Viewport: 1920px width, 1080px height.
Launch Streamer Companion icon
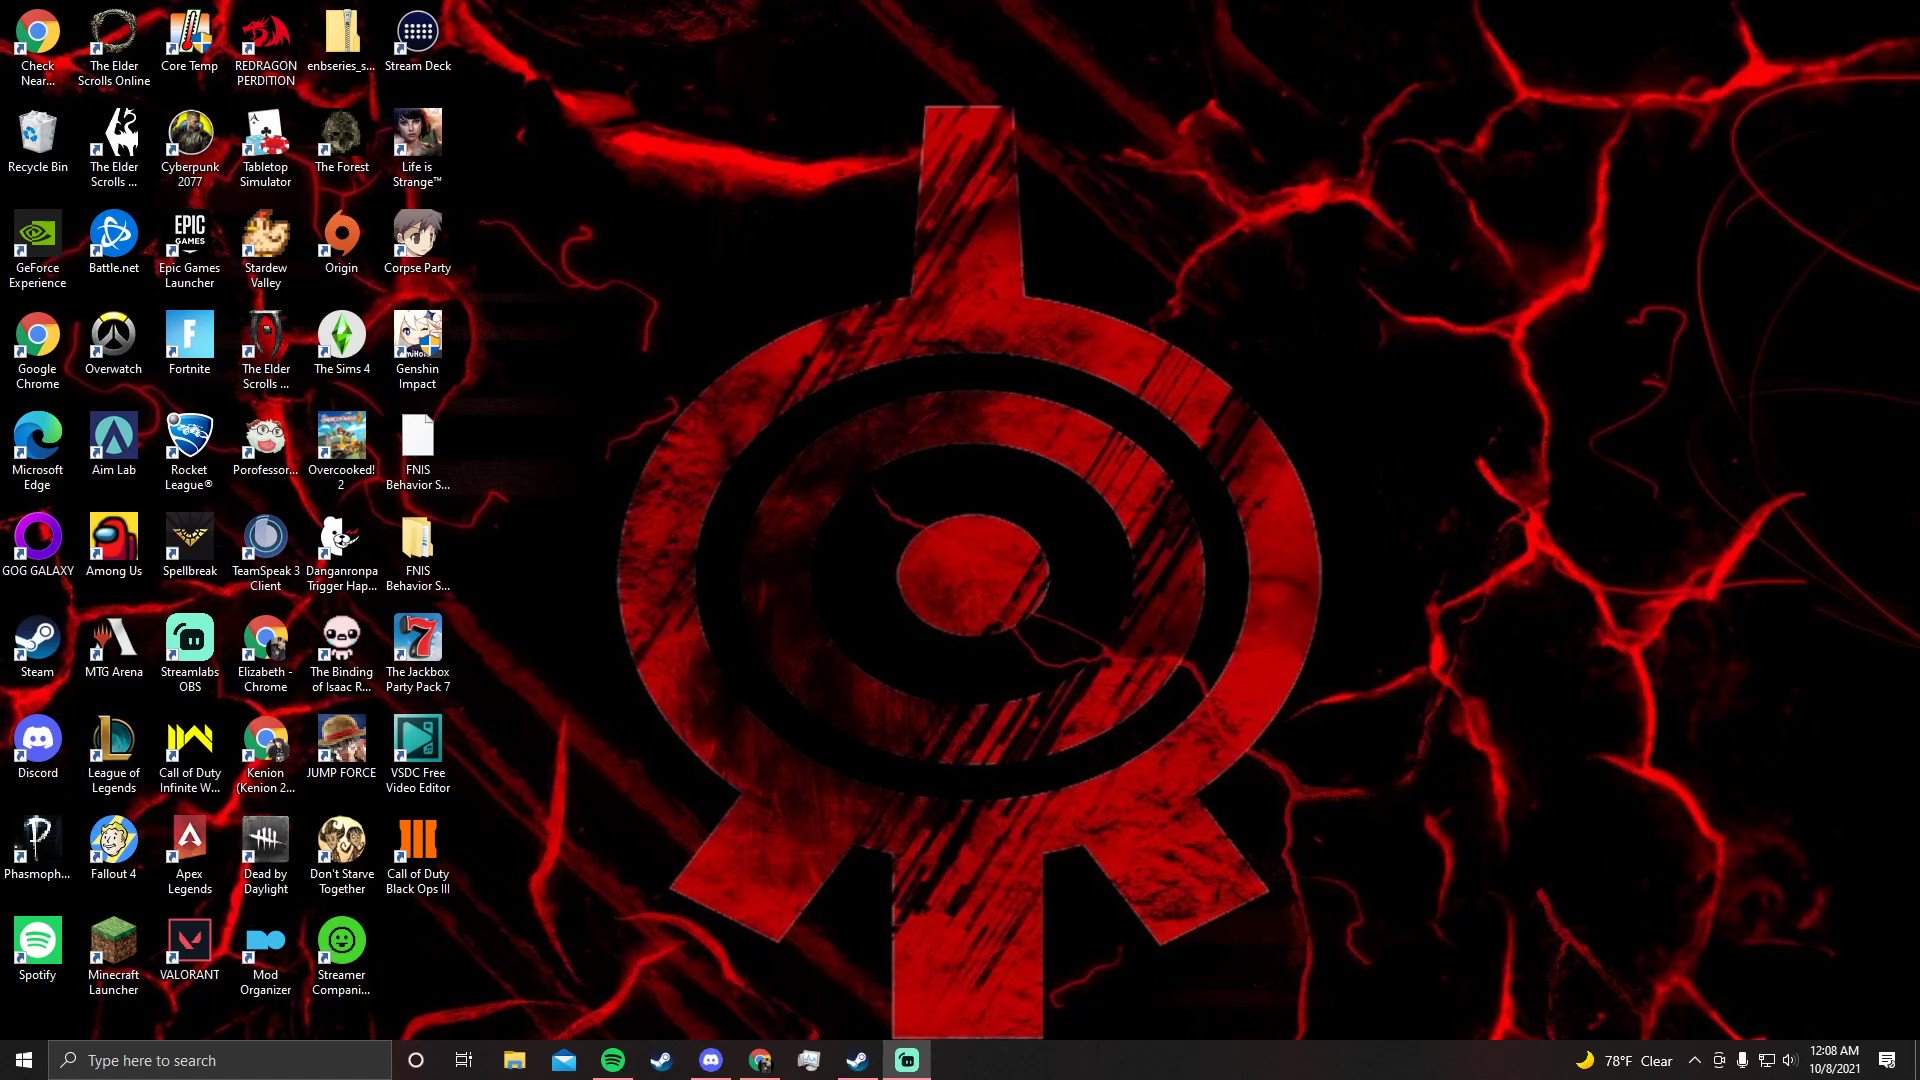coord(342,957)
